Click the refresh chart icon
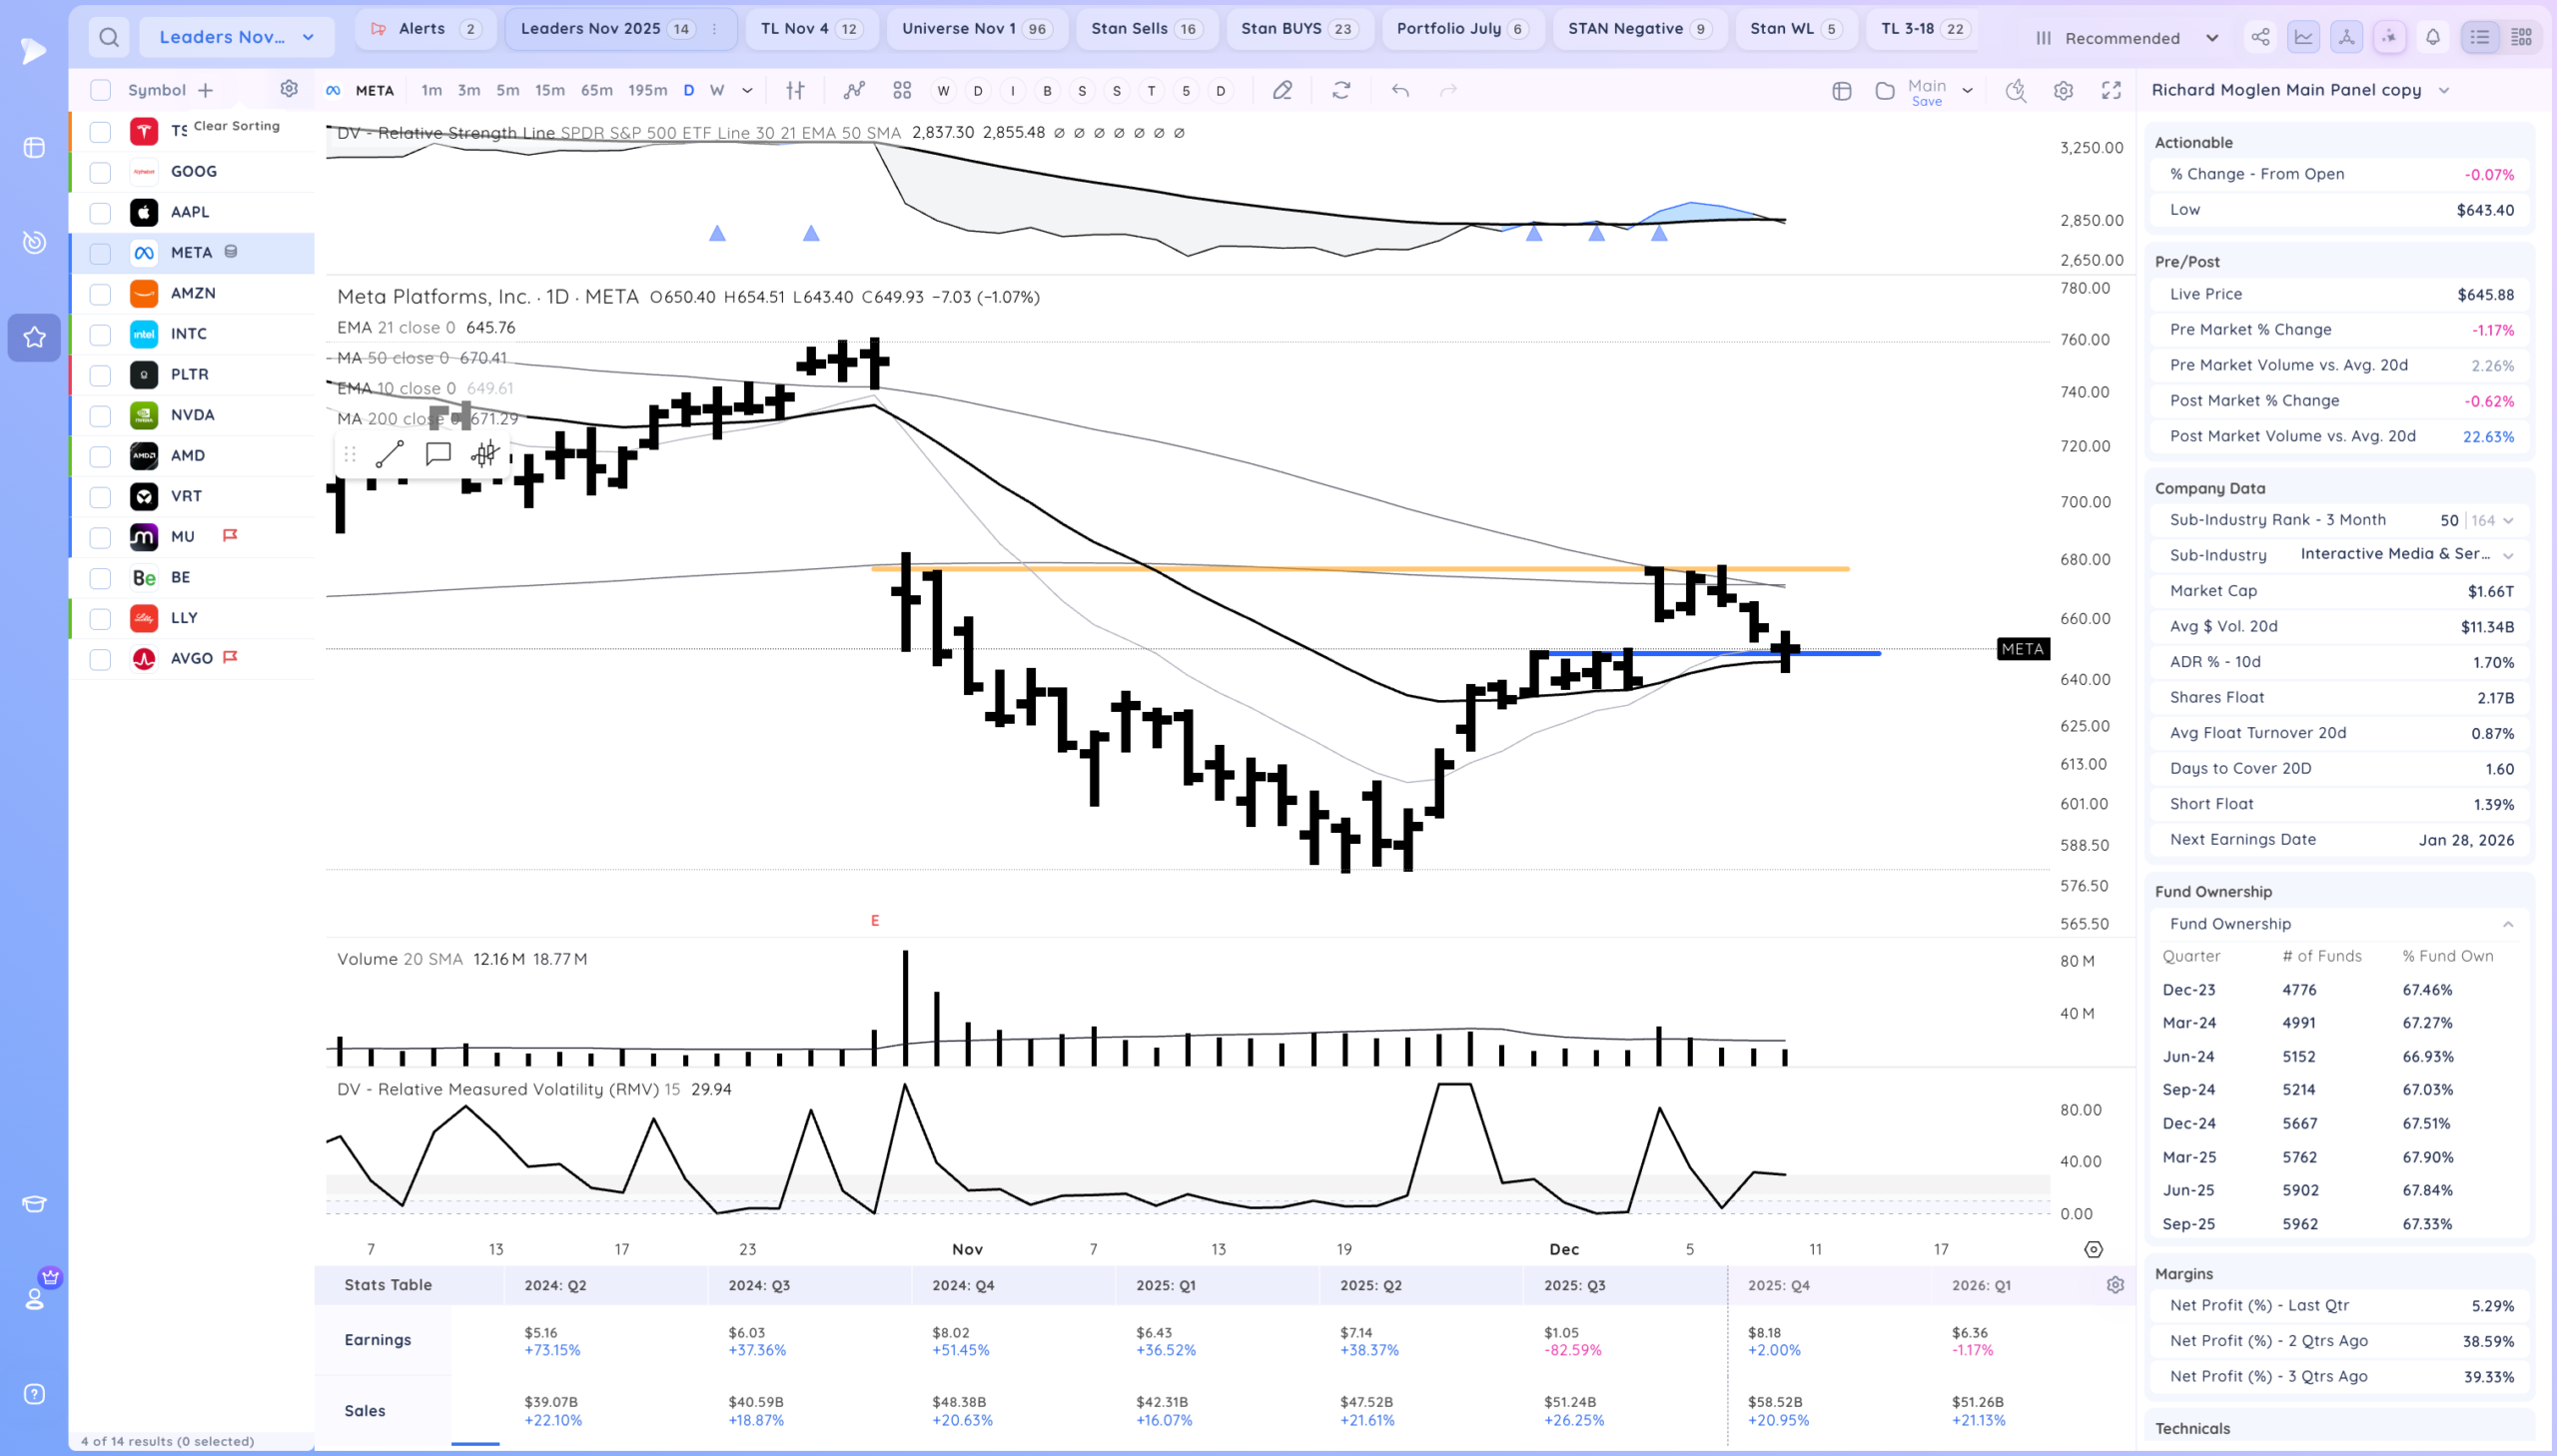Viewport: 2557px width, 1456px height. point(1341,90)
